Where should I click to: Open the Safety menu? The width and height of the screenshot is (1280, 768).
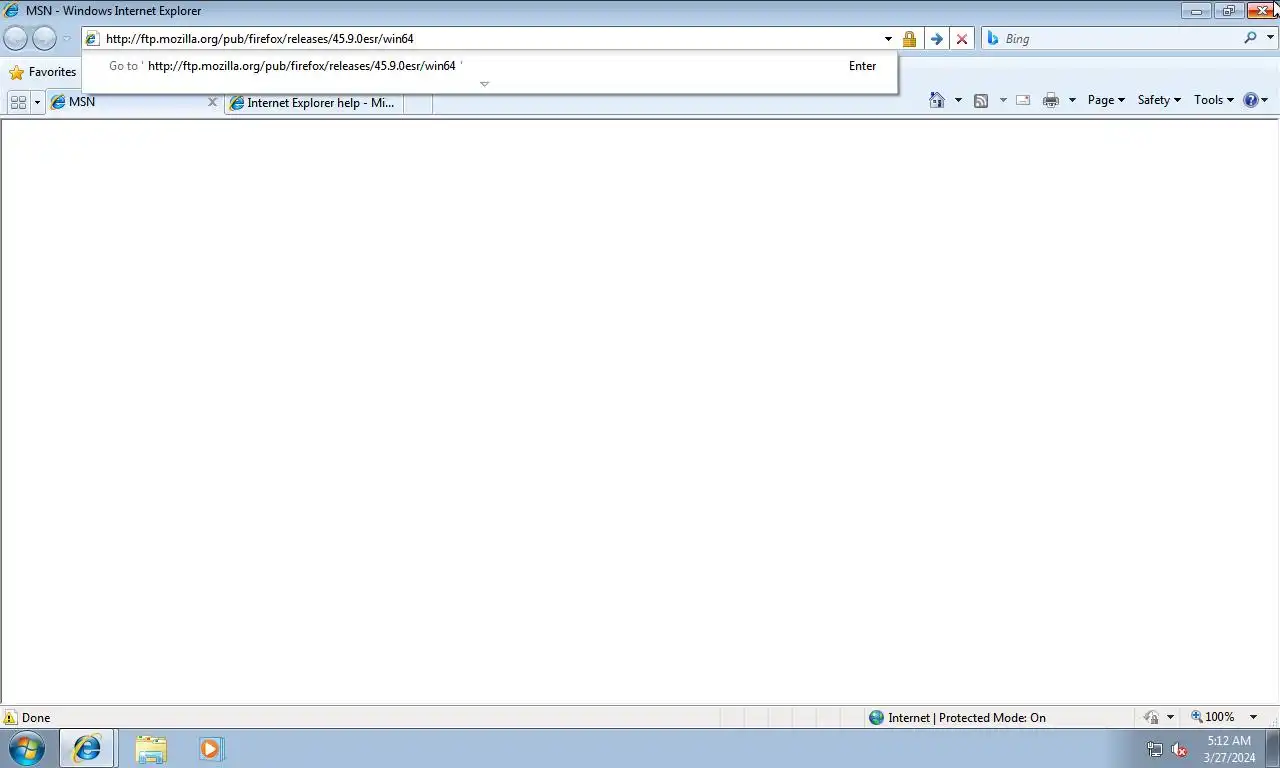pyautogui.click(x=1159, y=100)
